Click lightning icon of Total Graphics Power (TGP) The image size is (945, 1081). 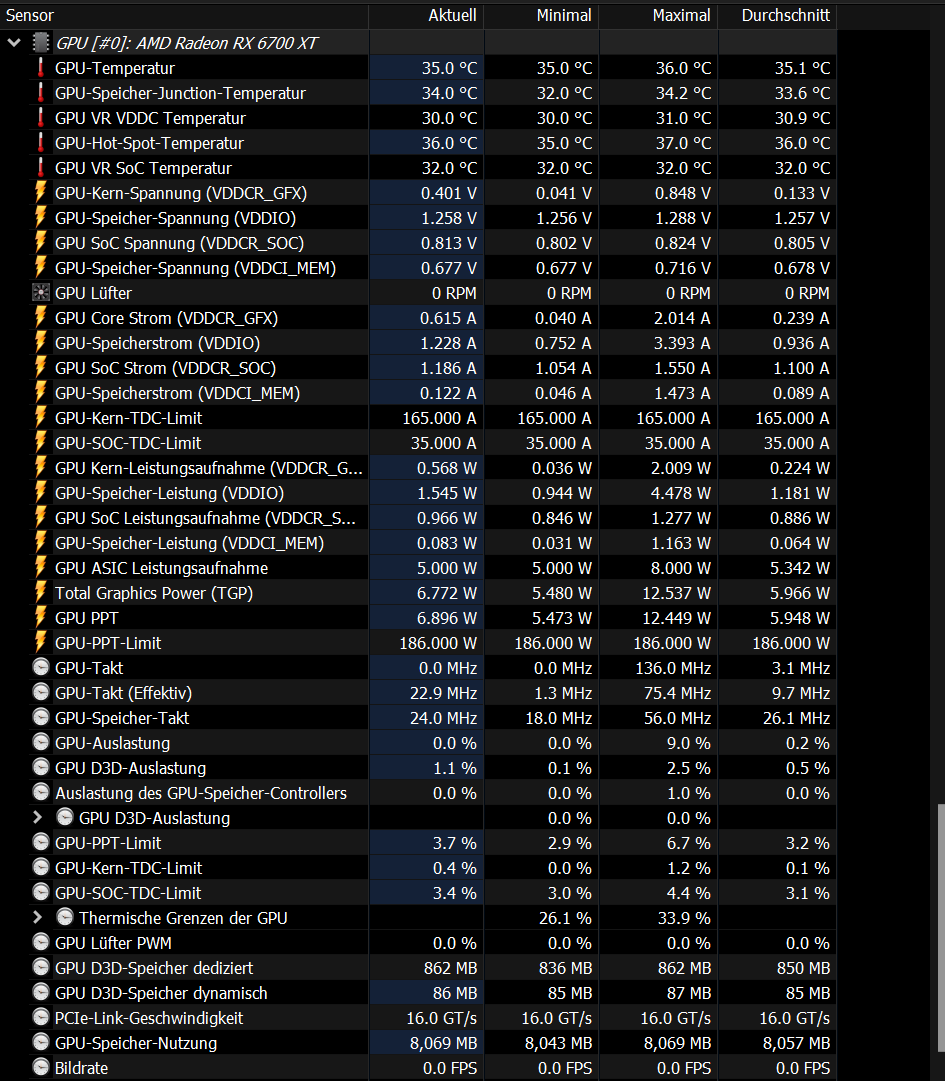pyautogui.click(x=41, y=593)
